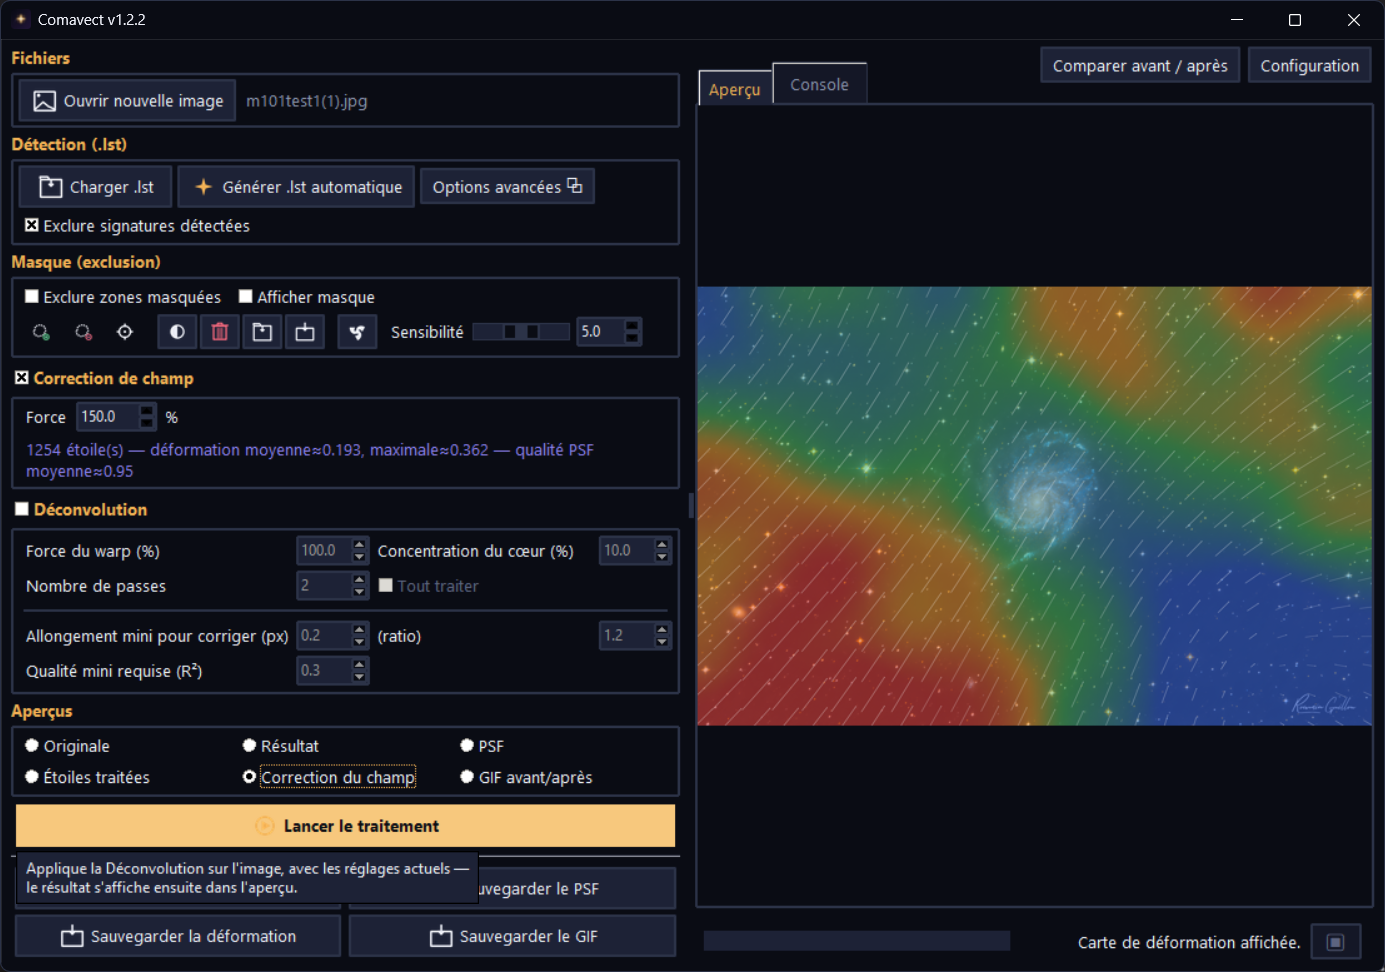Save the mask with the export icon
The image size is (1385, 972).
tap(305, 332)
